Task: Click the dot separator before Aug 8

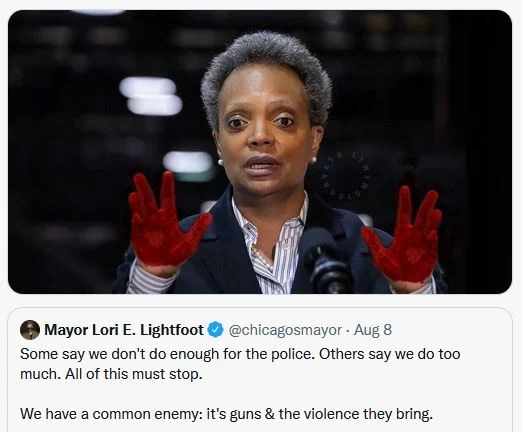Action: (348, 330)
